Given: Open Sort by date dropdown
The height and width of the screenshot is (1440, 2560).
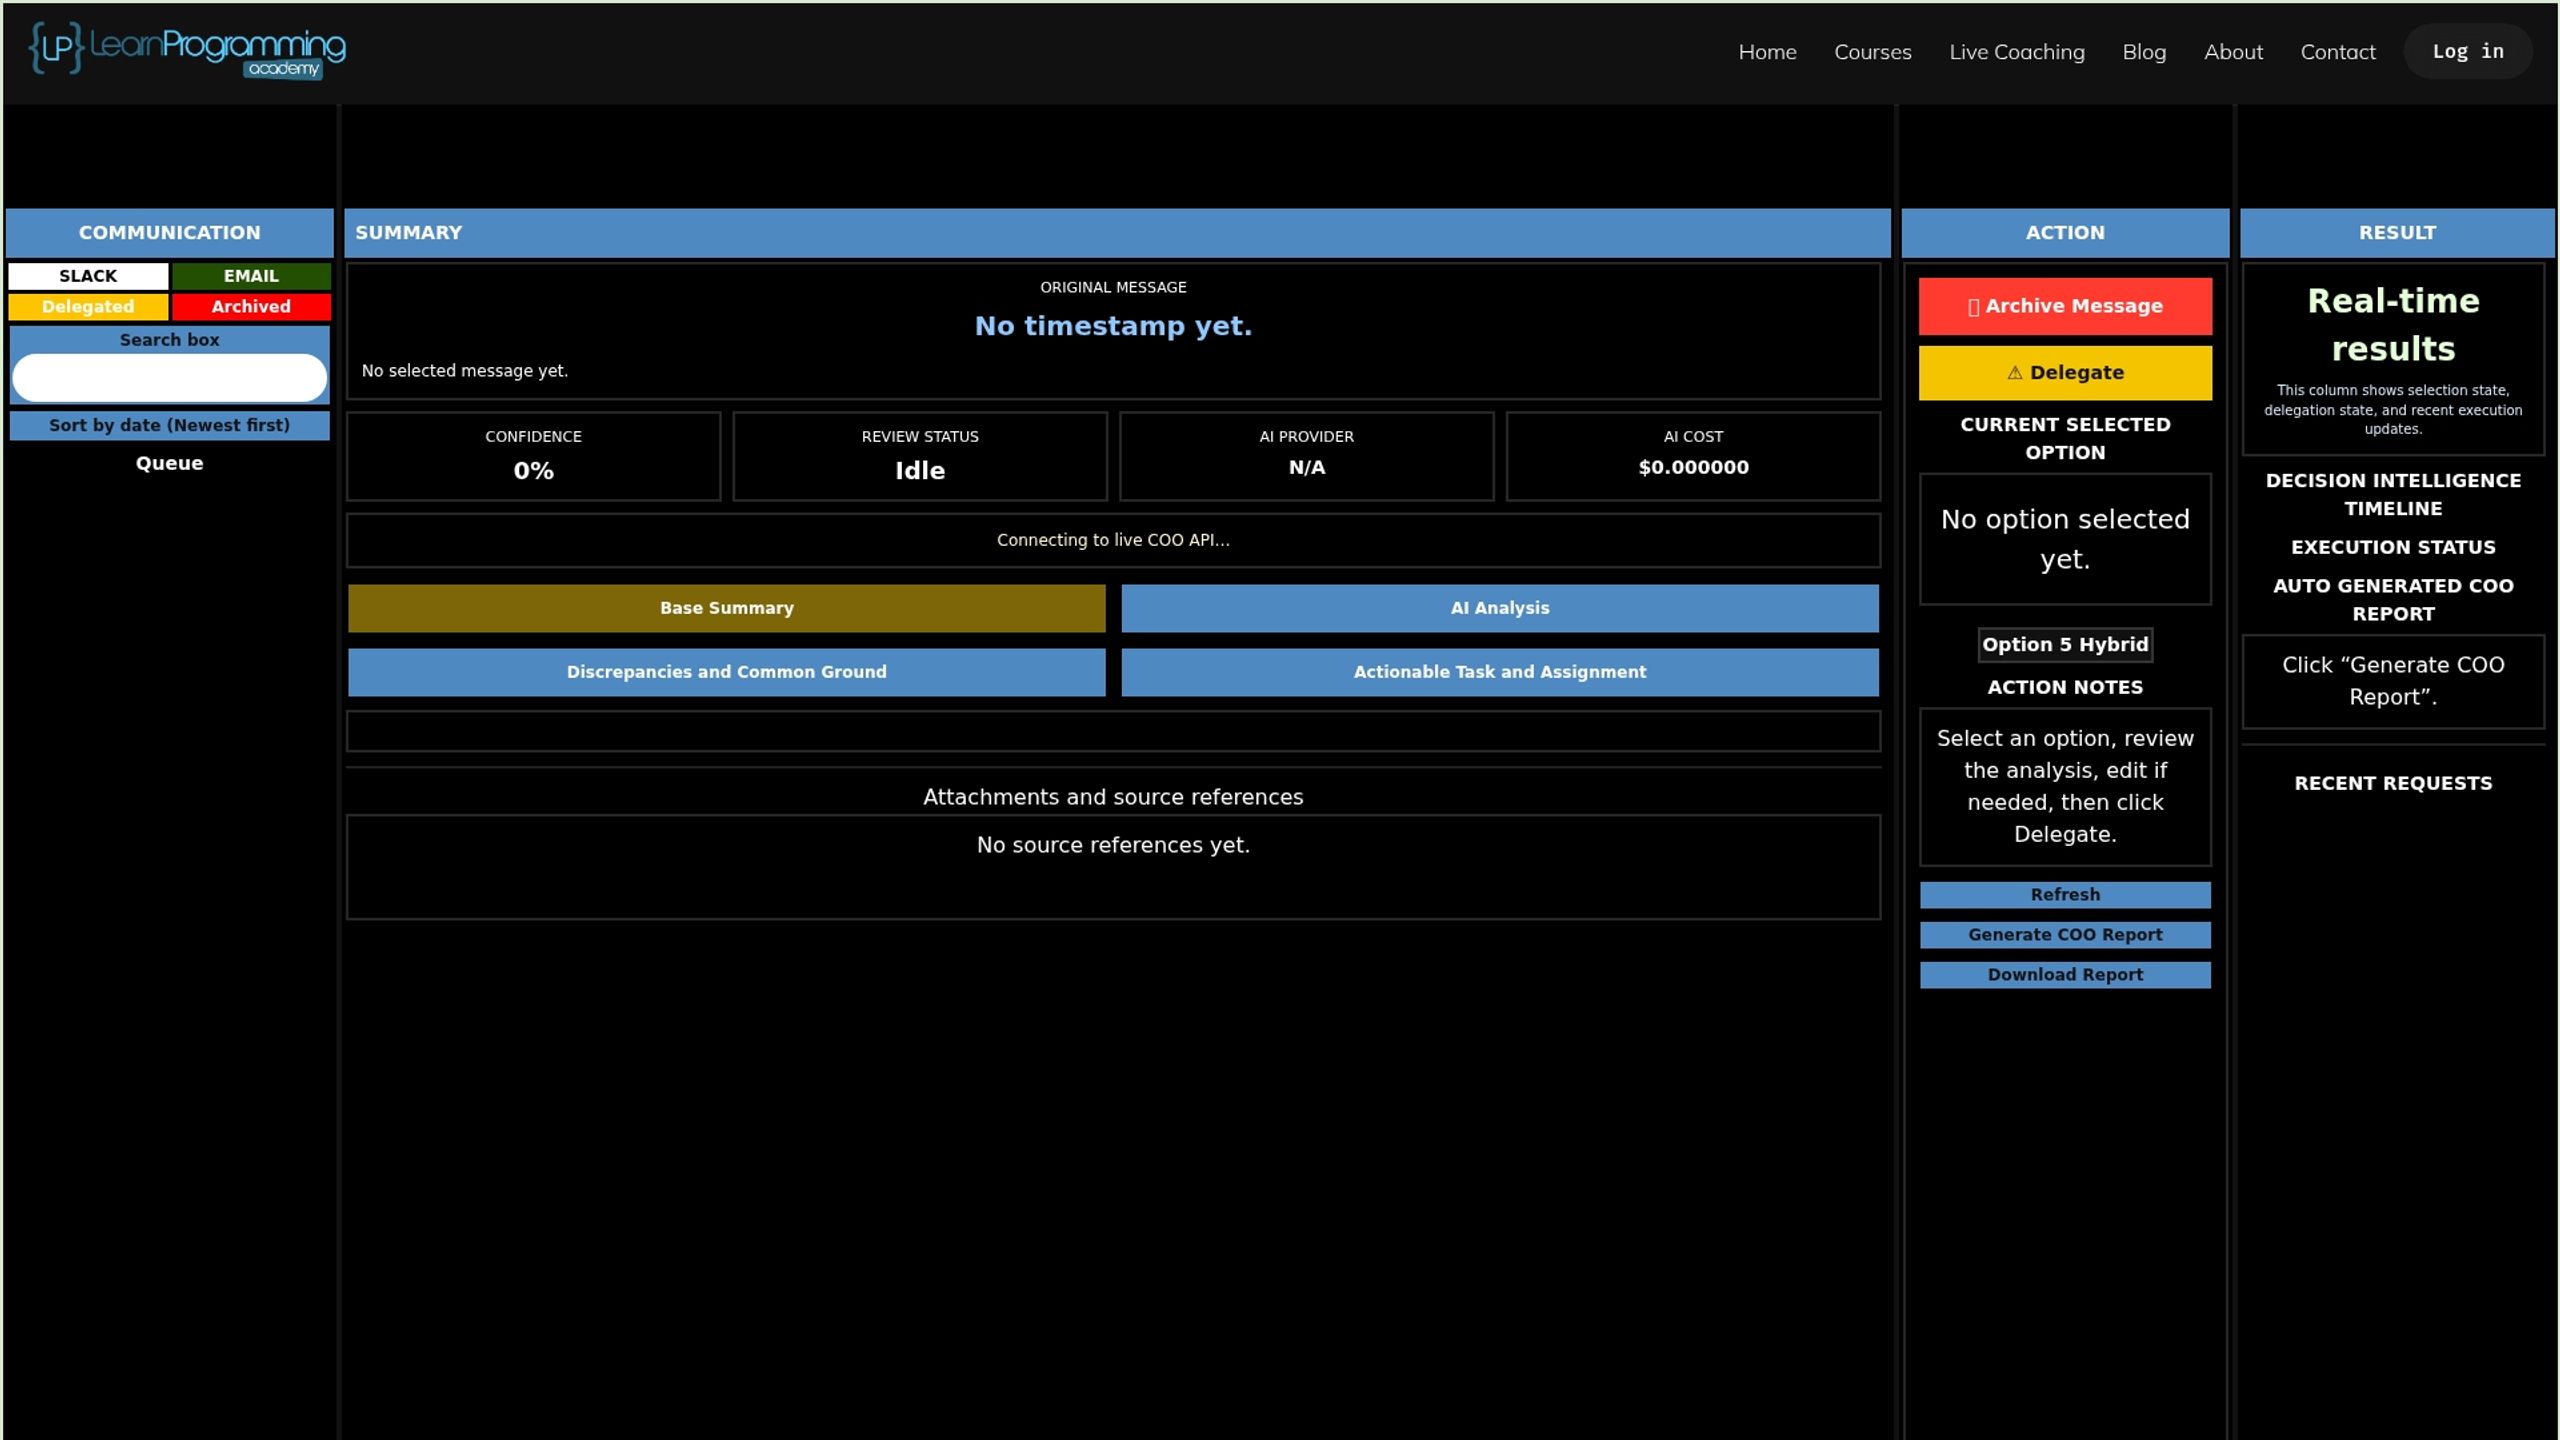Looking at the screenshot, I should [x=169, y=425].
